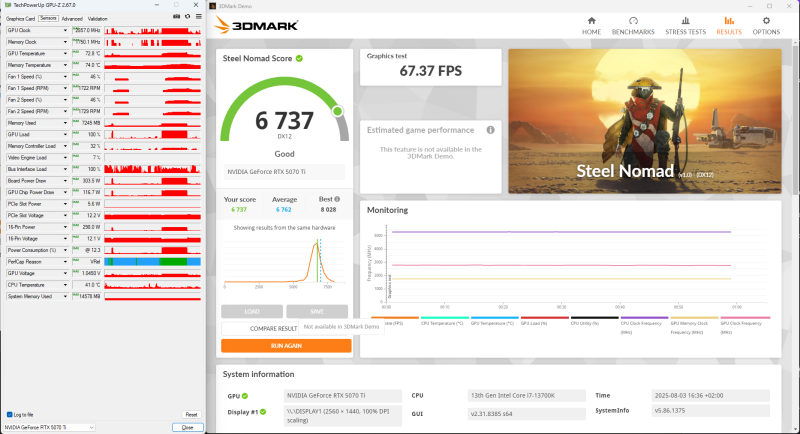Open GPU selector showing NVIDIA GeForce RTX 5070 Ti
The height and width of the screenshot is (434, 800).
point(49,427)
